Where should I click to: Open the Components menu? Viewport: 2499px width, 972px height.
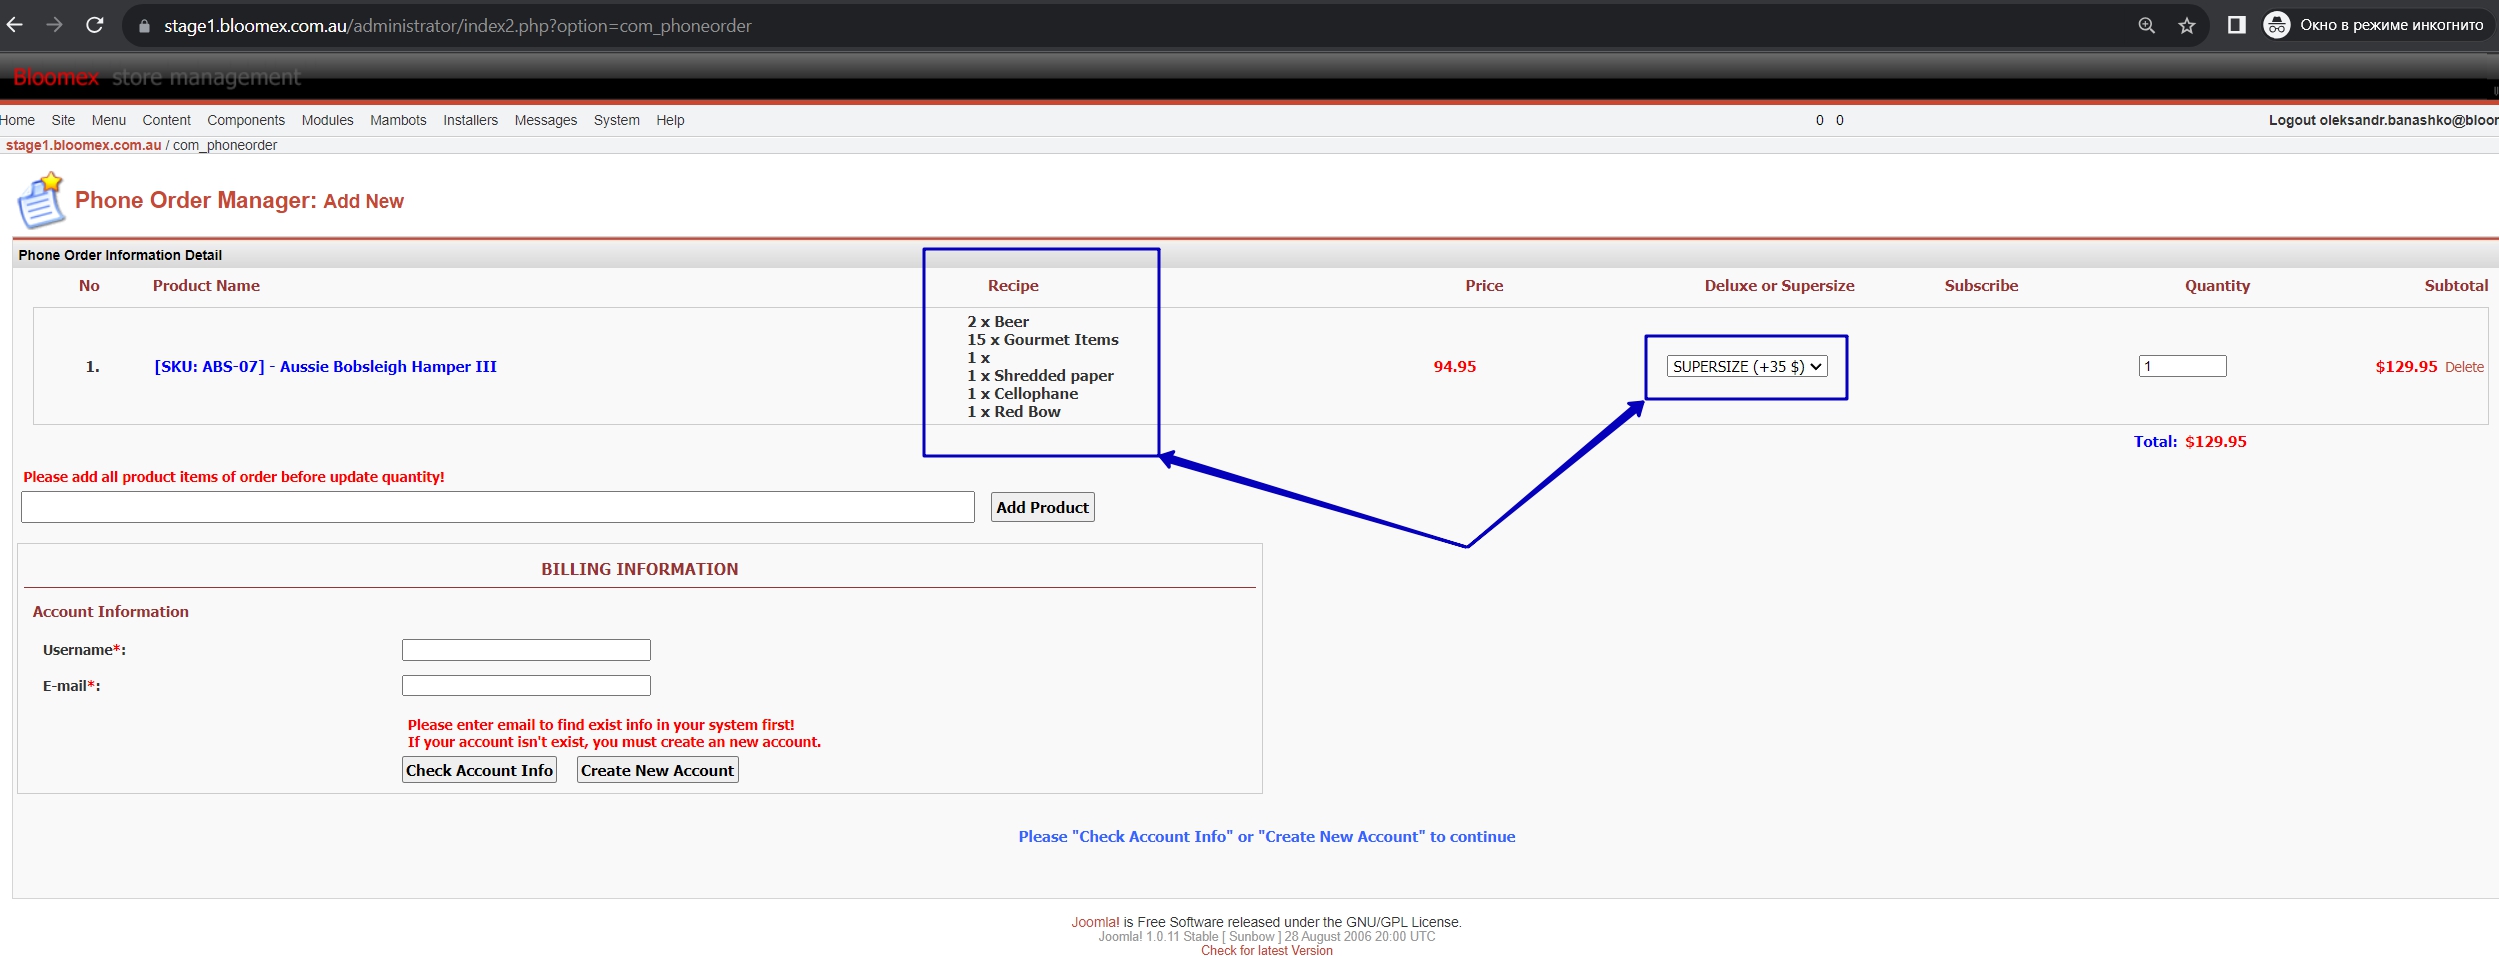click(246, 120)
